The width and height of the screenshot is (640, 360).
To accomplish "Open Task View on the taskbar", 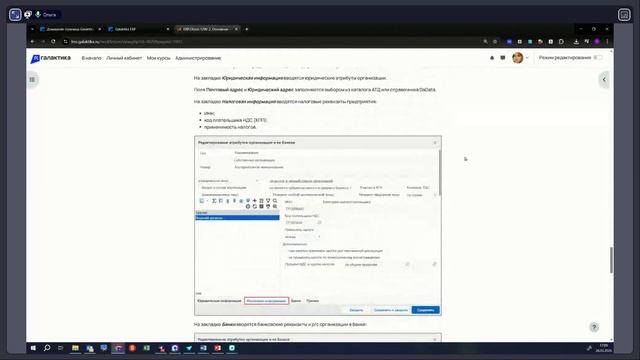I will (60, 348).
